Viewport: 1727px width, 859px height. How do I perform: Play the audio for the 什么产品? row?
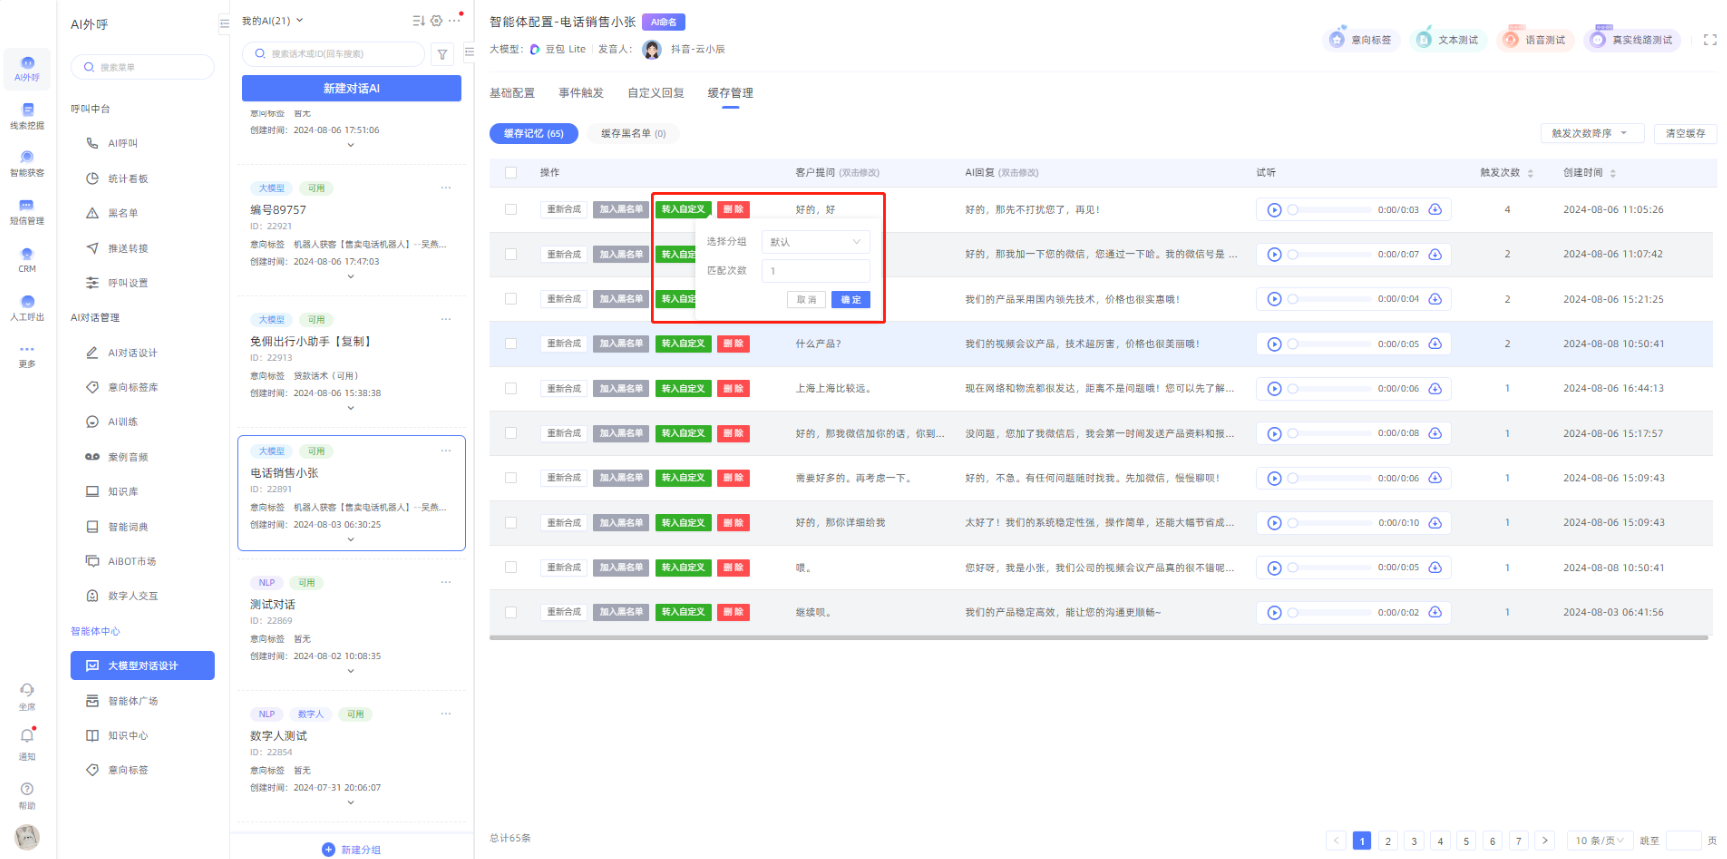[x=1274, y=344]
